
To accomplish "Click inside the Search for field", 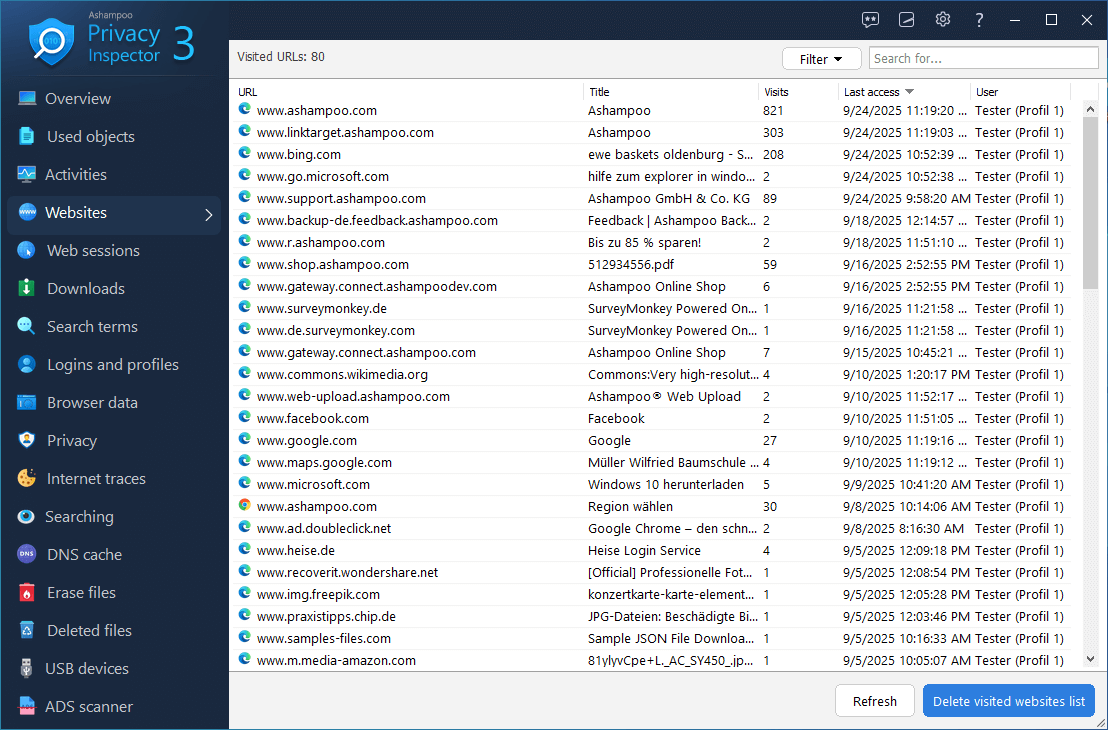I will pos(983,58).
